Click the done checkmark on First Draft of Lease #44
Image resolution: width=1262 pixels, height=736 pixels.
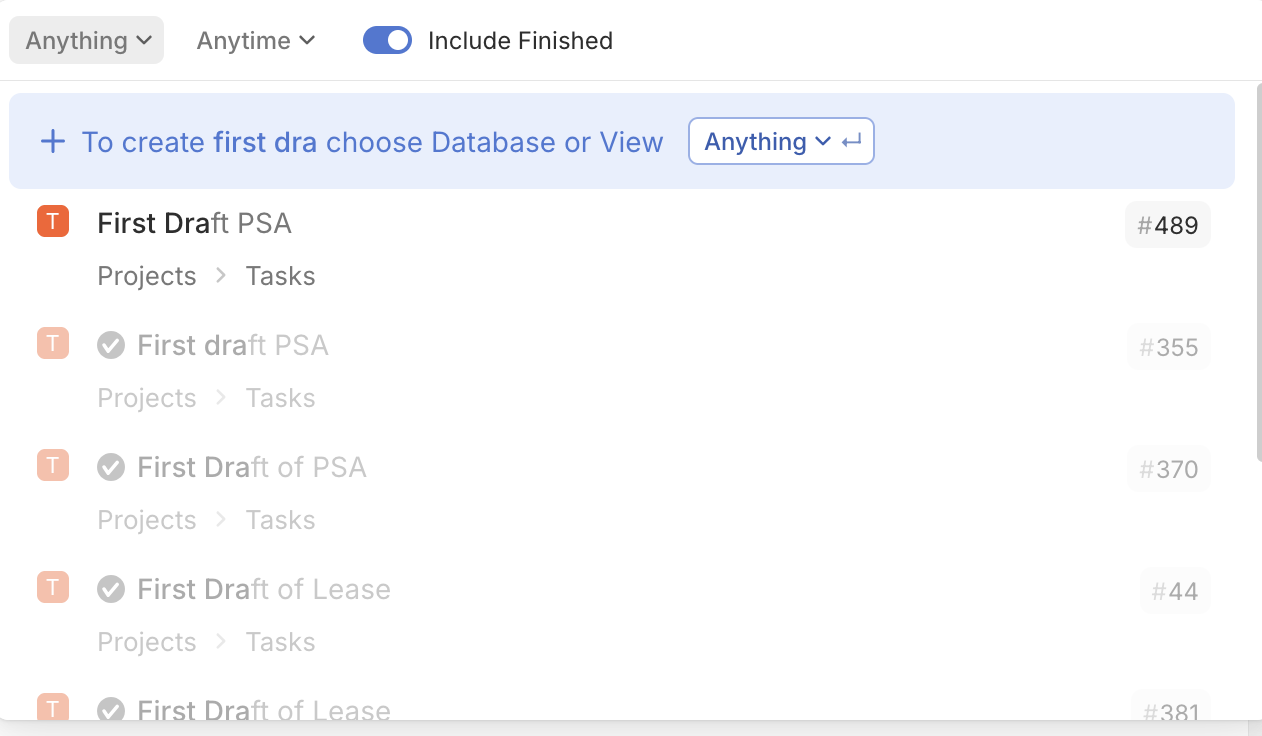point(111,589)
